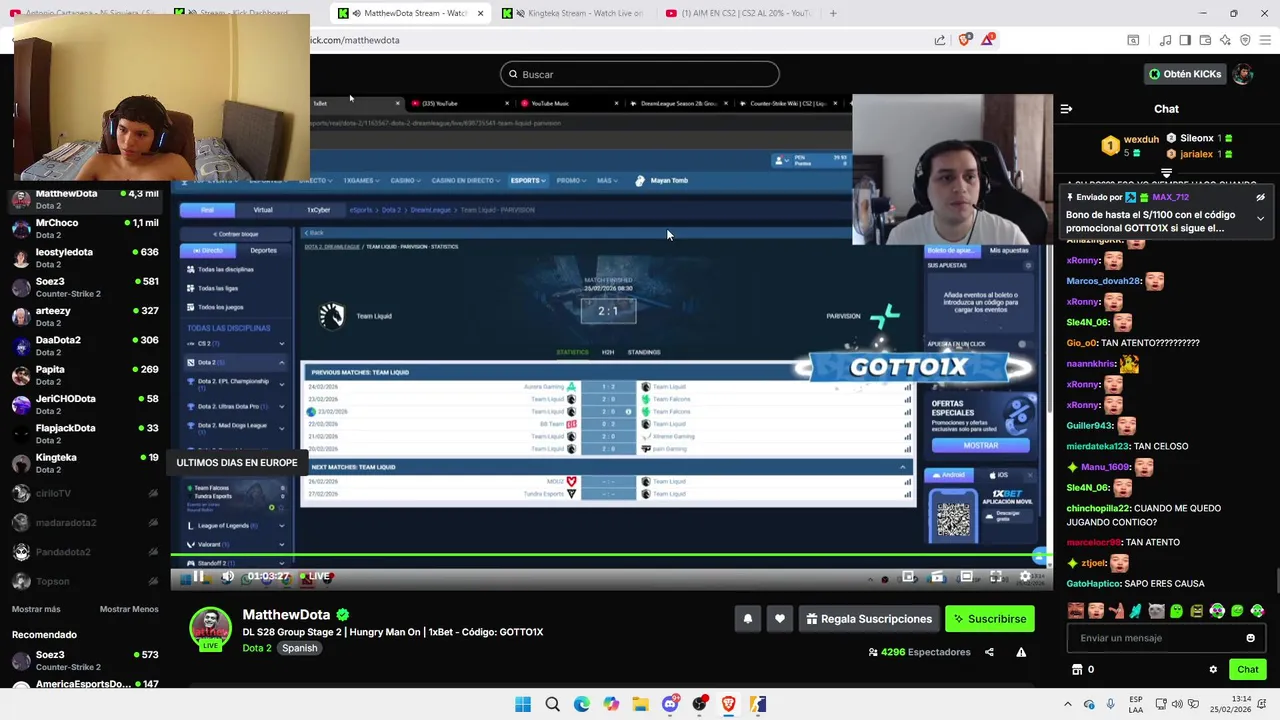Screen dimensions: 1280x720
Task: Open File Explorer from taskbar
Action: (x=640, y=704)
